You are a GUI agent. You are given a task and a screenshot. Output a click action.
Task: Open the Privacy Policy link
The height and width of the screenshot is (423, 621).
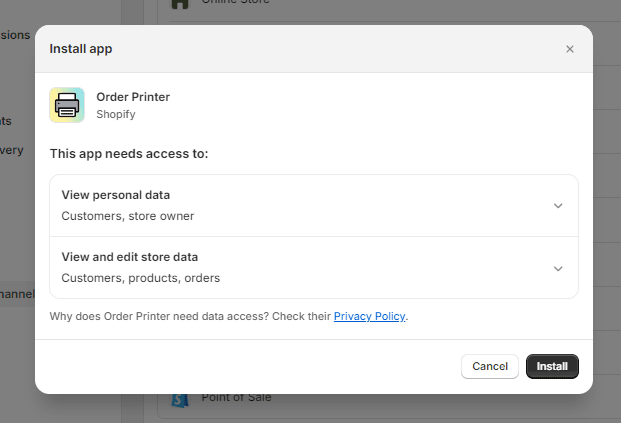[369, 316]
